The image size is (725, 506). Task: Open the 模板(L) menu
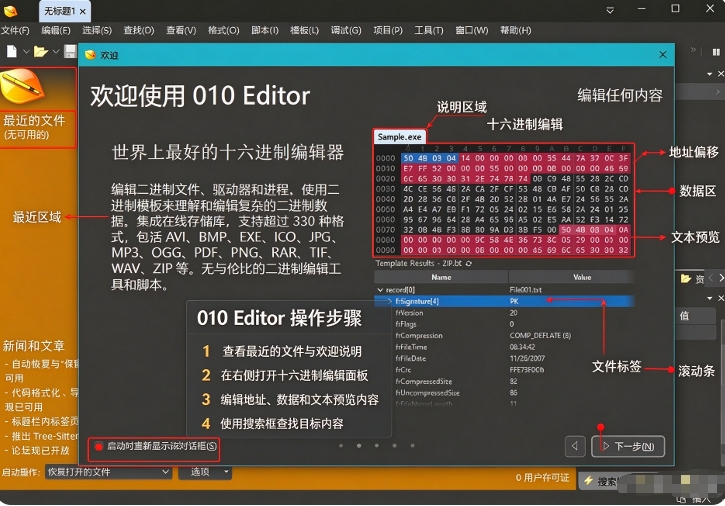tap(304, 31)
